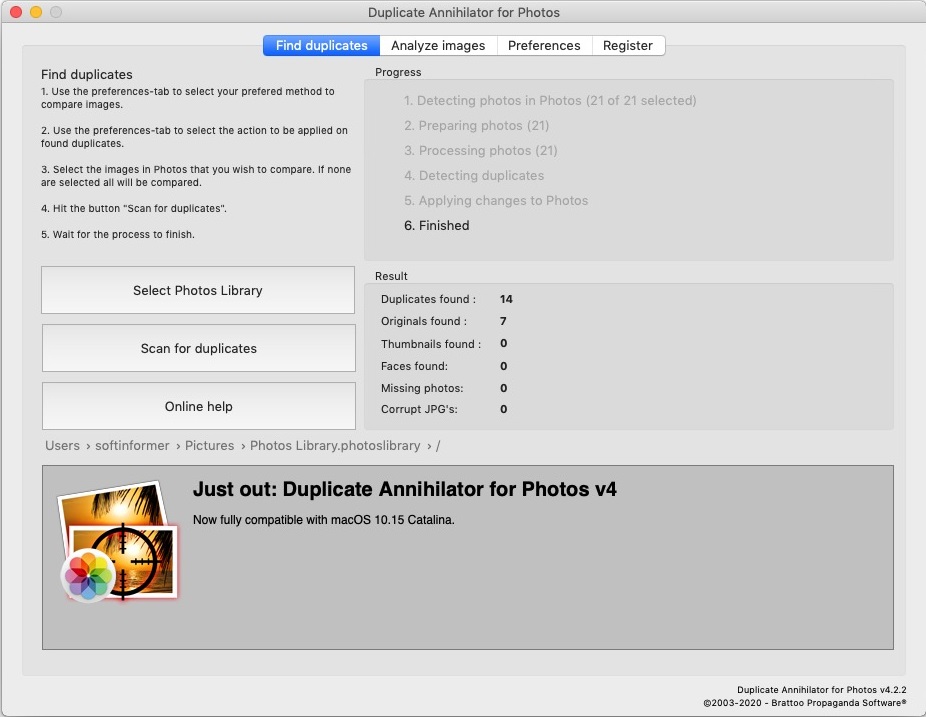Image resolution: width=926 pixels, height=717 pixels.
Task: Click the window title 'Duplicate Annihilator for Photos'
Action: tap(464, 12)
